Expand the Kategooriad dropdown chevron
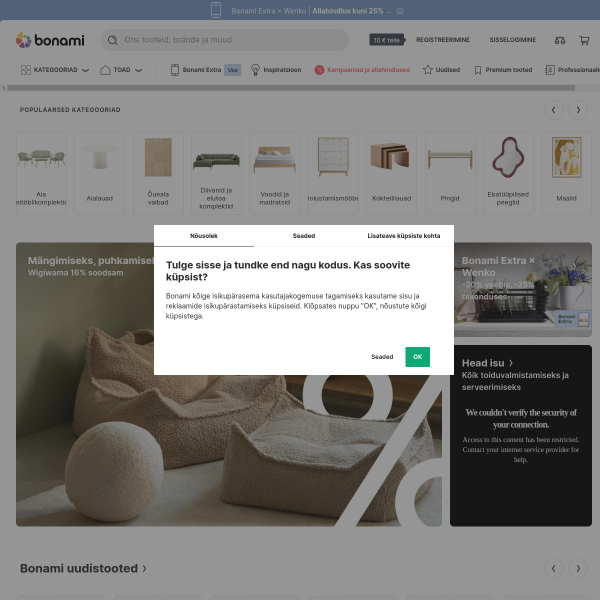 [86, 70]
